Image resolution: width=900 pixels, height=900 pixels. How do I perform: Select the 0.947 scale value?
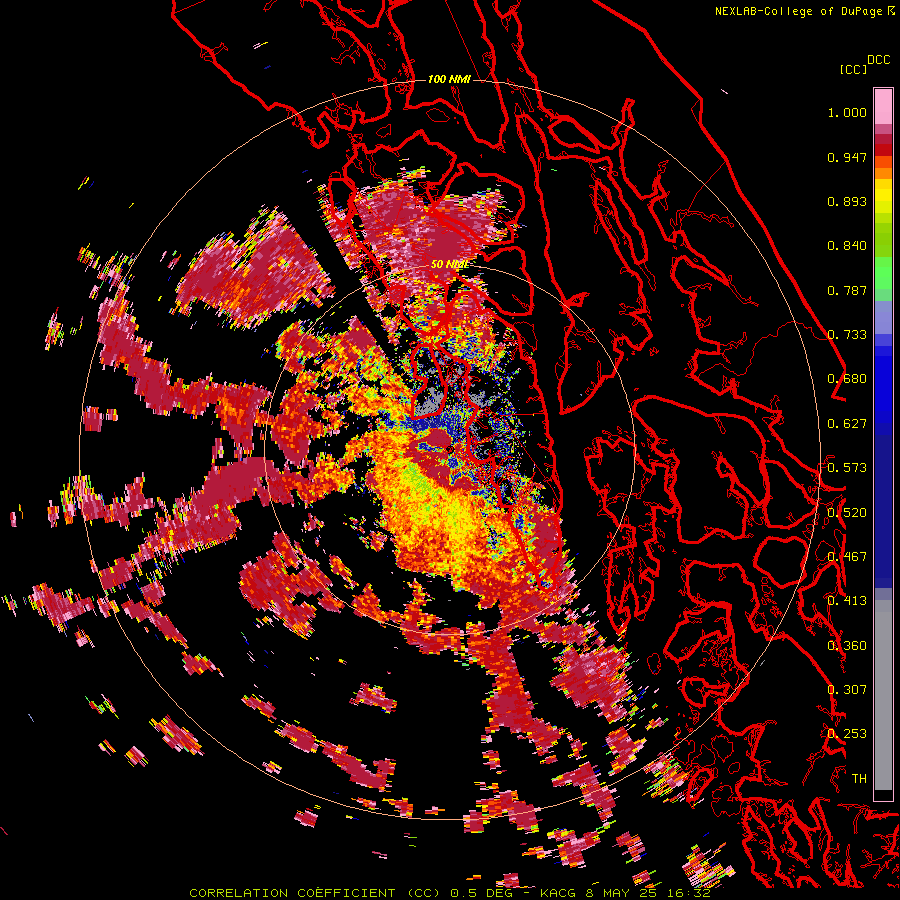[847, 157]
